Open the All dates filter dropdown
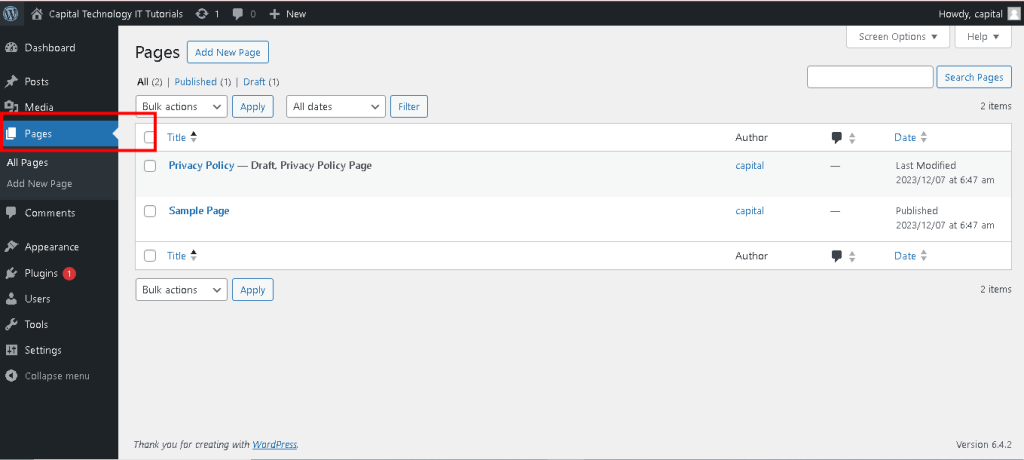This screenshot has height=460, width=1024. tap(336, 107)
